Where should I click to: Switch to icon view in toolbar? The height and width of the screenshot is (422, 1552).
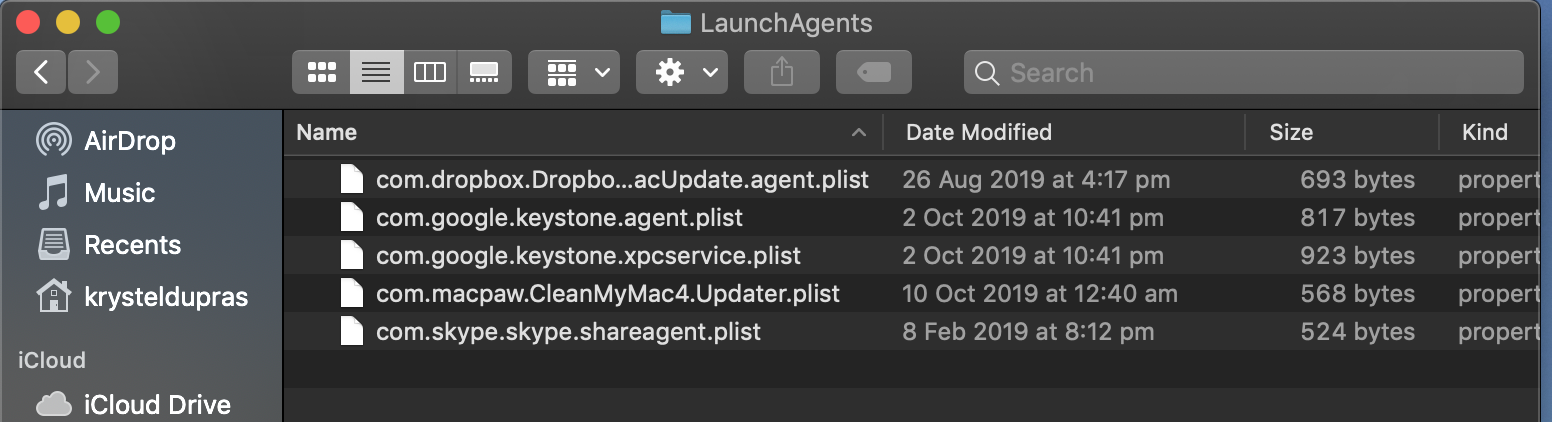coord(321,72)
